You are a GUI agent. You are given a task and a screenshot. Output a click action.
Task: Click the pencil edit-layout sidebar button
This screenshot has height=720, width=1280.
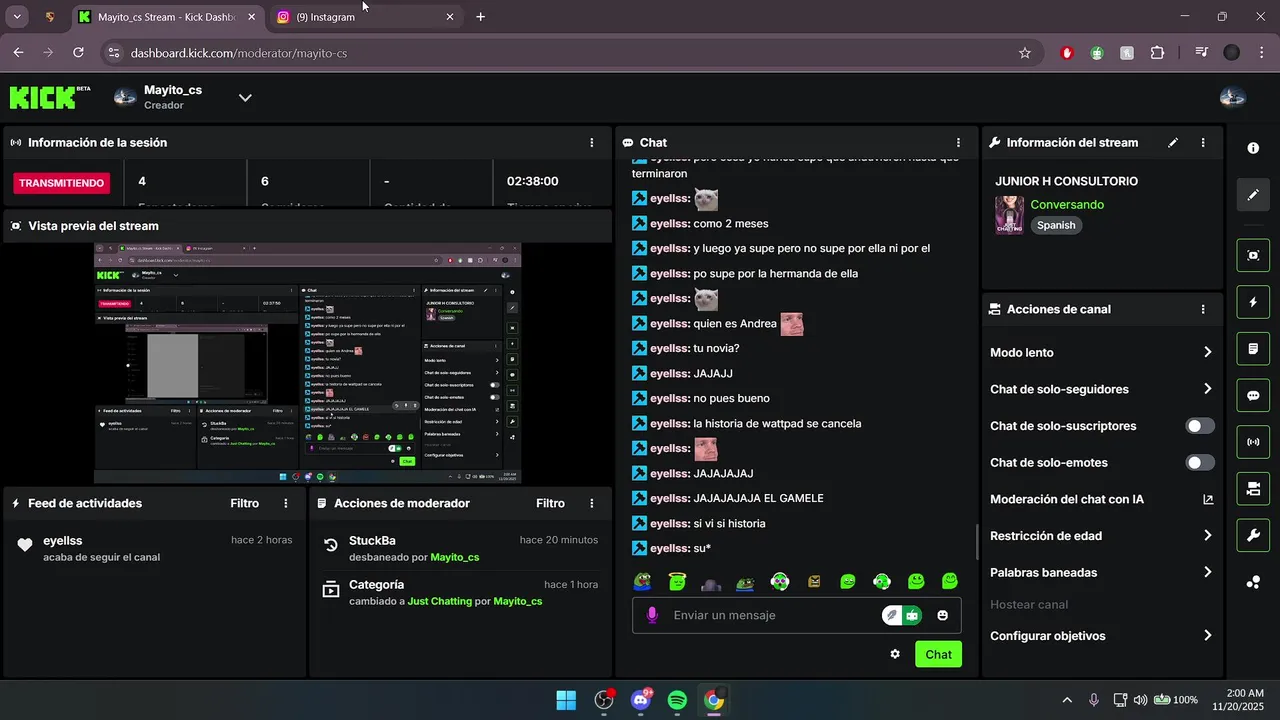coord(1253,194)
